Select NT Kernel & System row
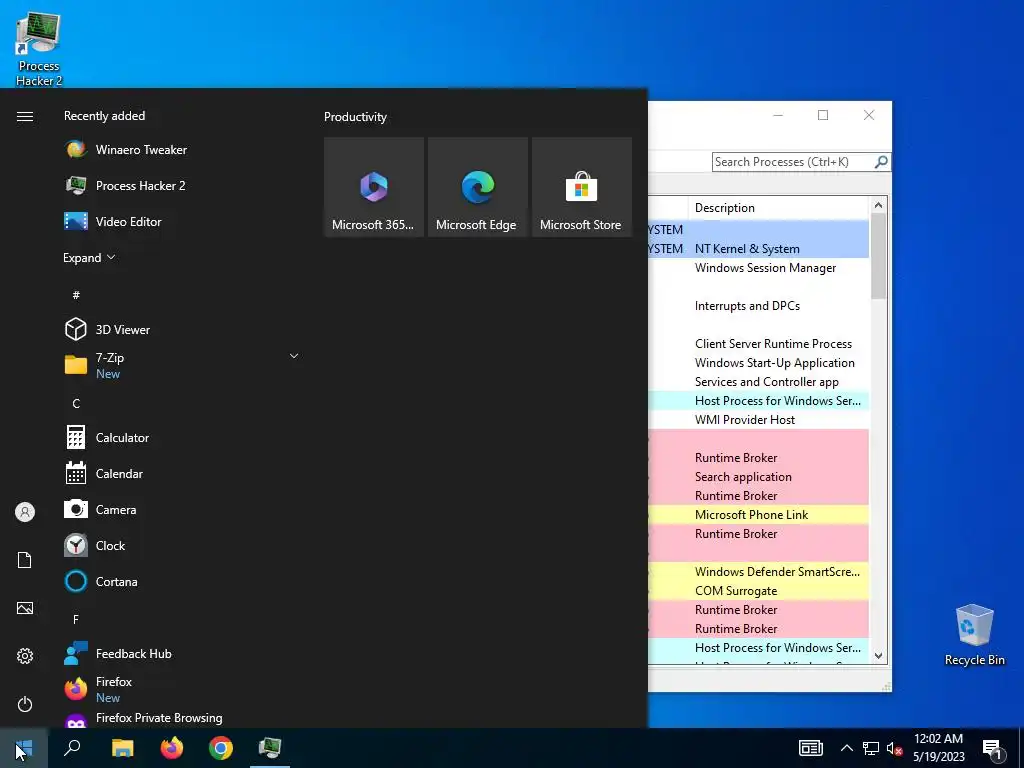 pos(759,249)
